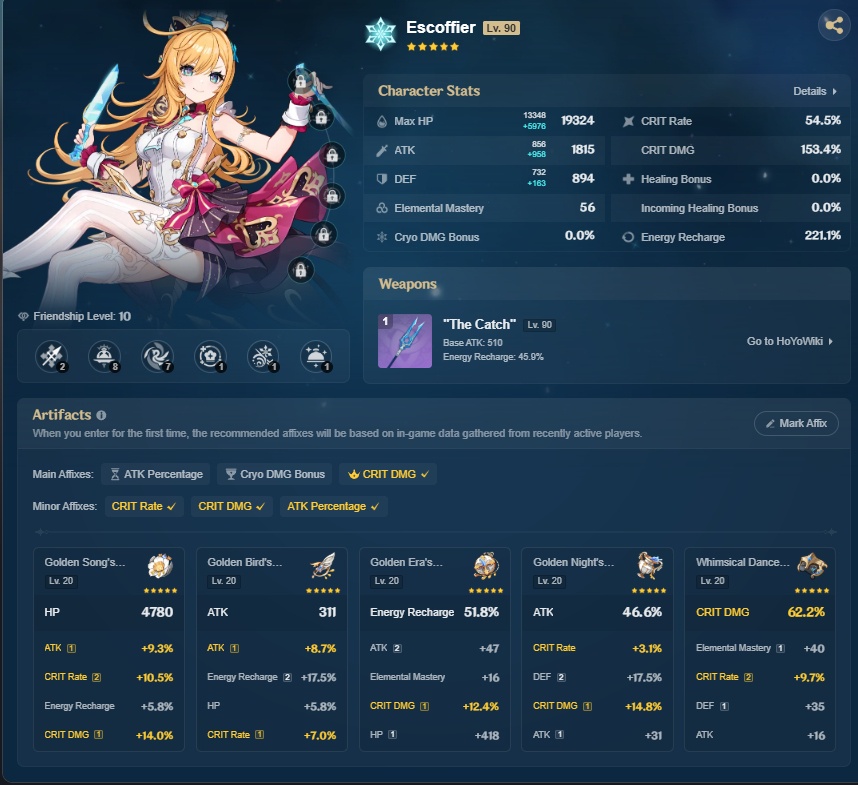Click the Cryo DMG Bonus snowflake icon
This screenshot has height=785, width=858.
point(382,237)
